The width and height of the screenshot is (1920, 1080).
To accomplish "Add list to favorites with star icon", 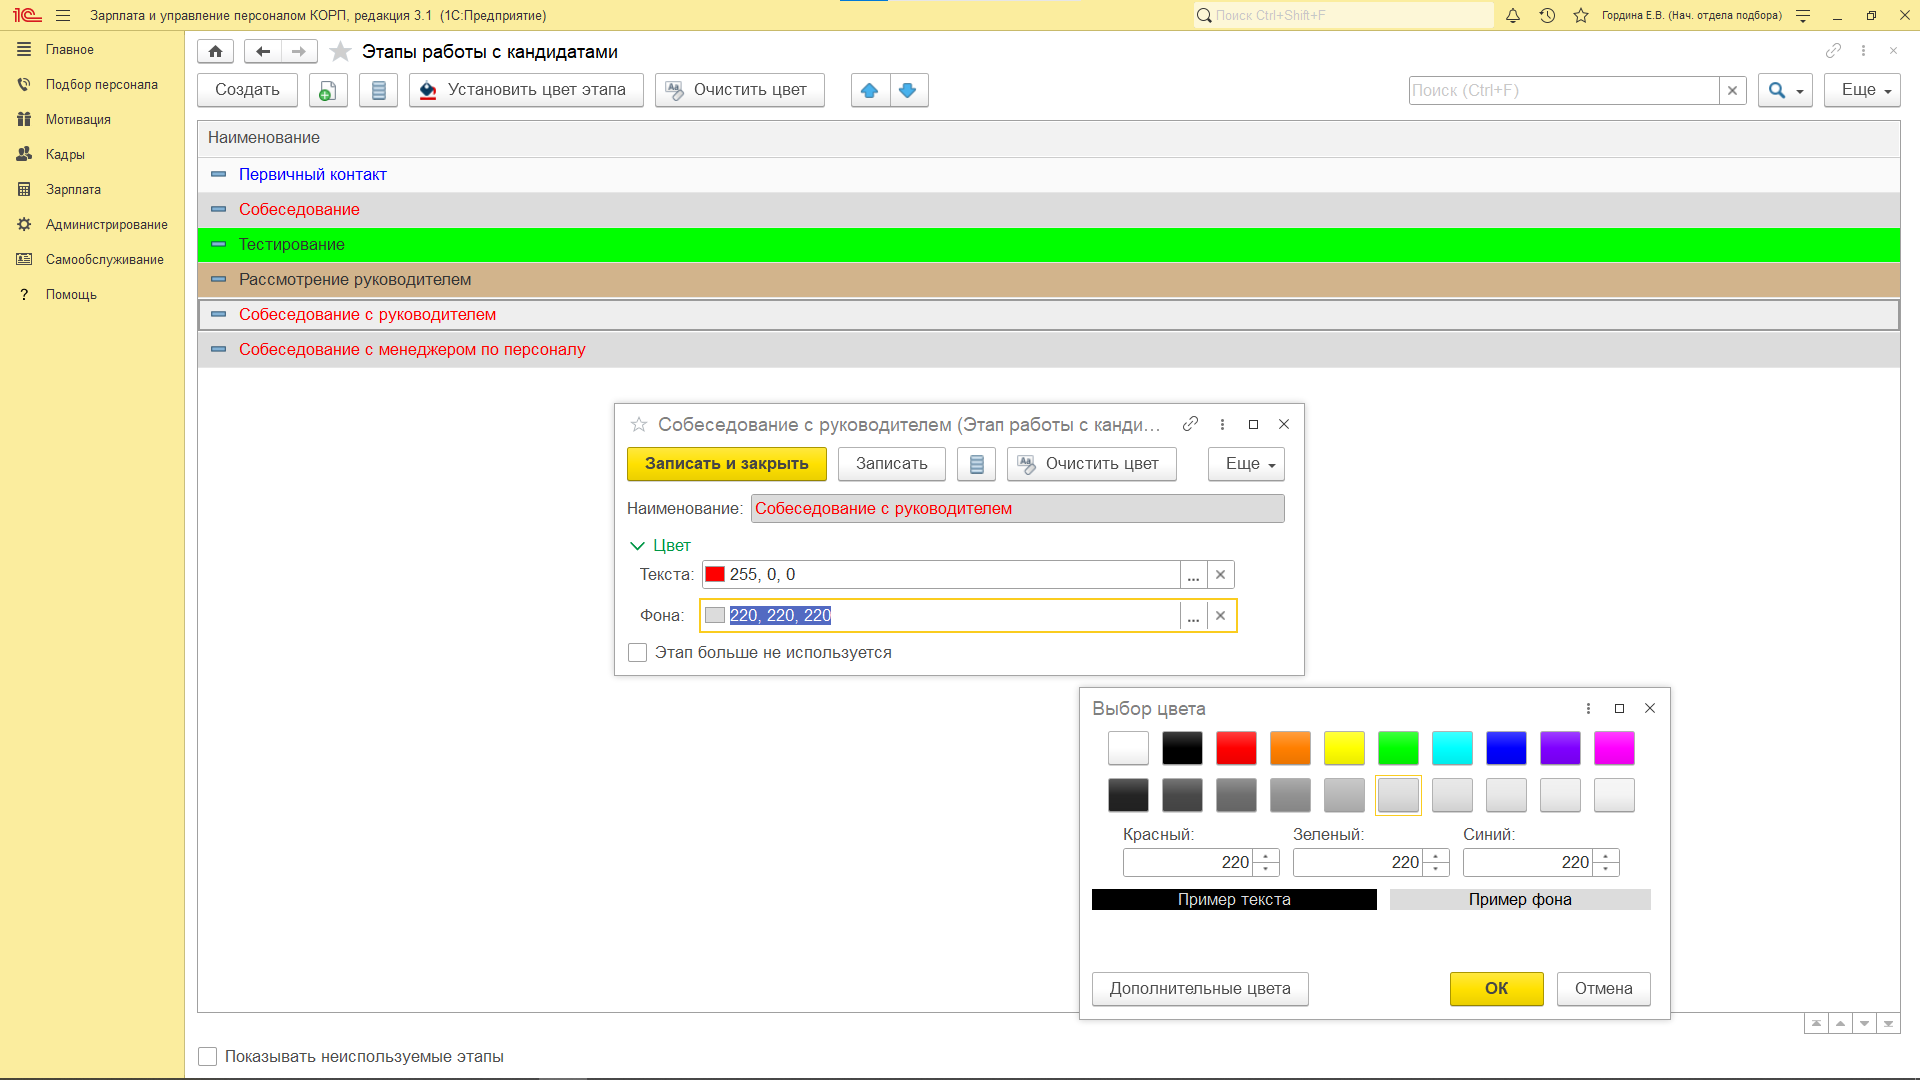I will [340, 51].
